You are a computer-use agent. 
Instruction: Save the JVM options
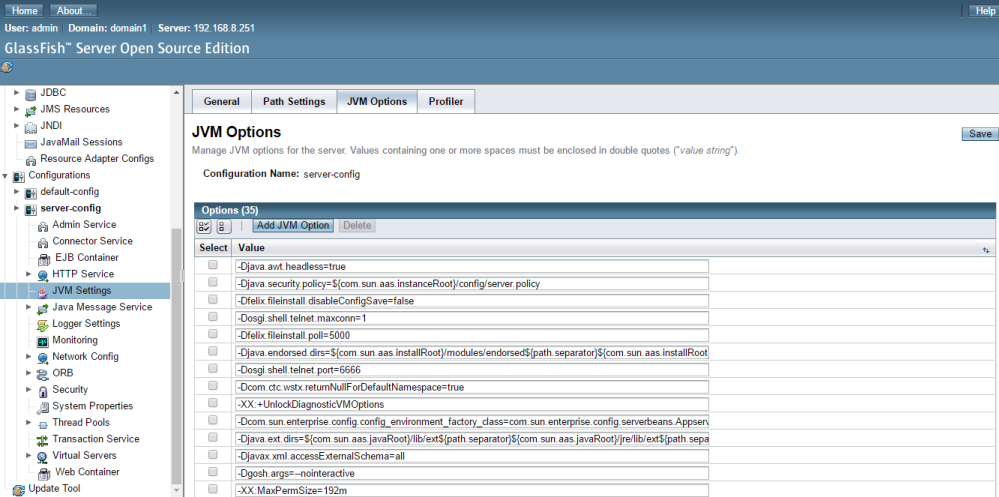click(979, 134)
